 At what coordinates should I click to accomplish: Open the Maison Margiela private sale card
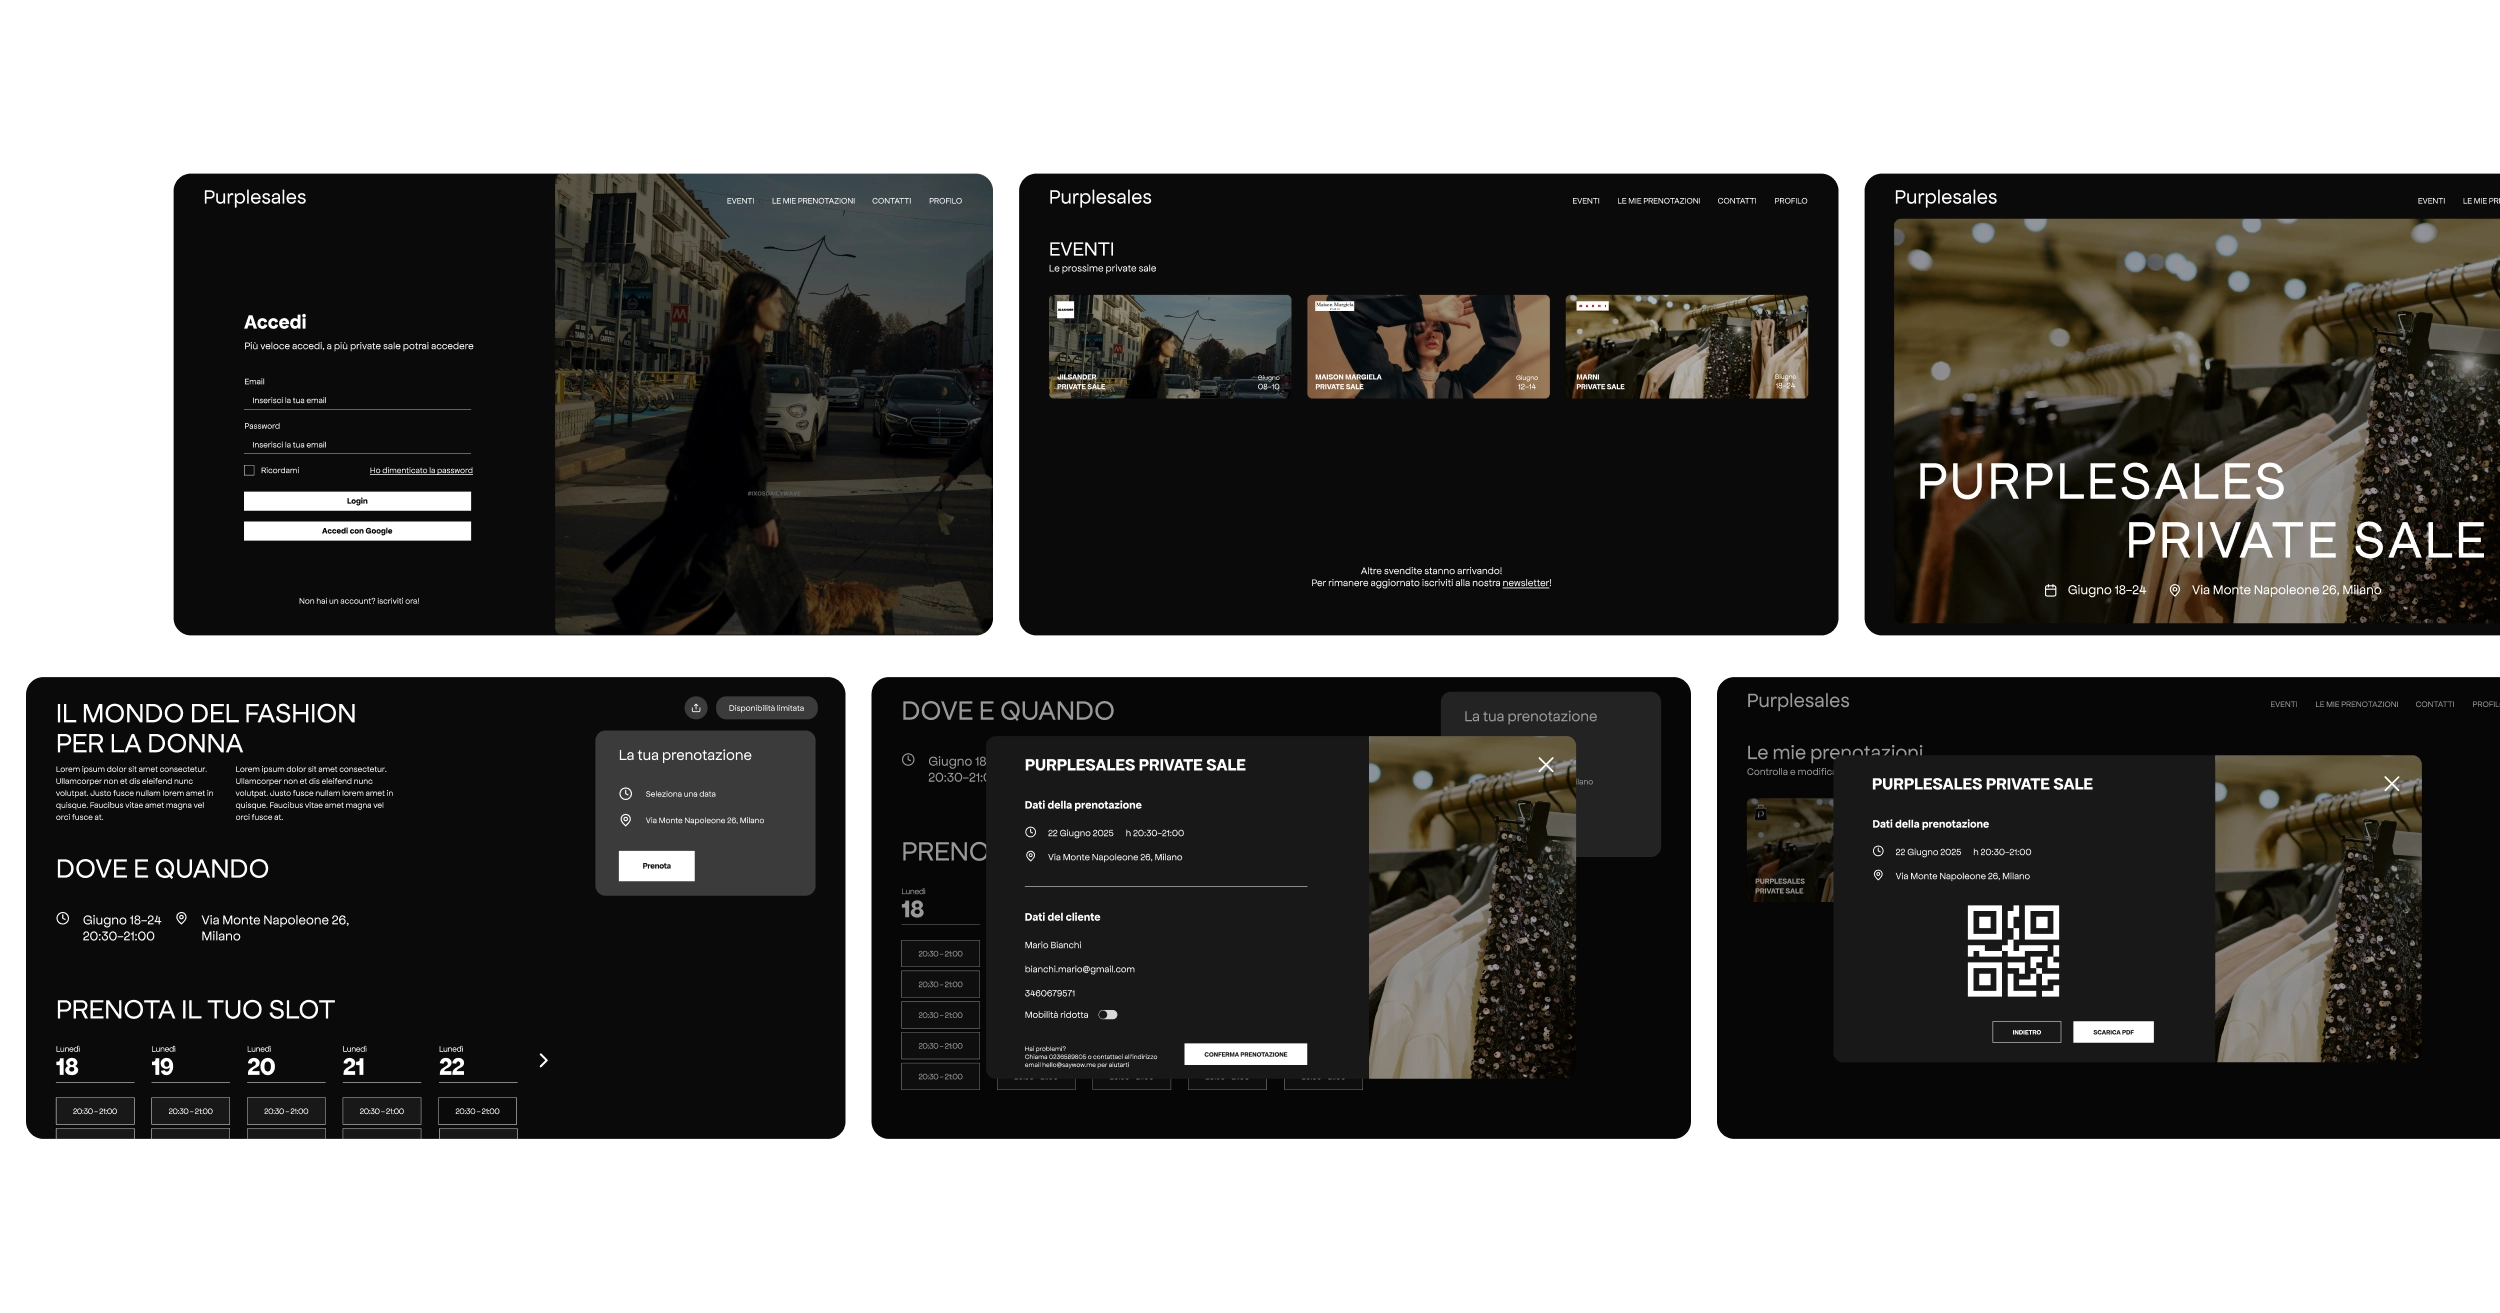tap(1427, 346)
